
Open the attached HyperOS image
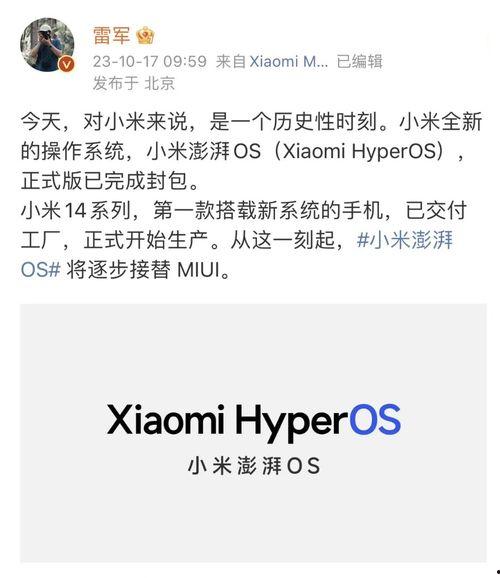tap(253, 433)
